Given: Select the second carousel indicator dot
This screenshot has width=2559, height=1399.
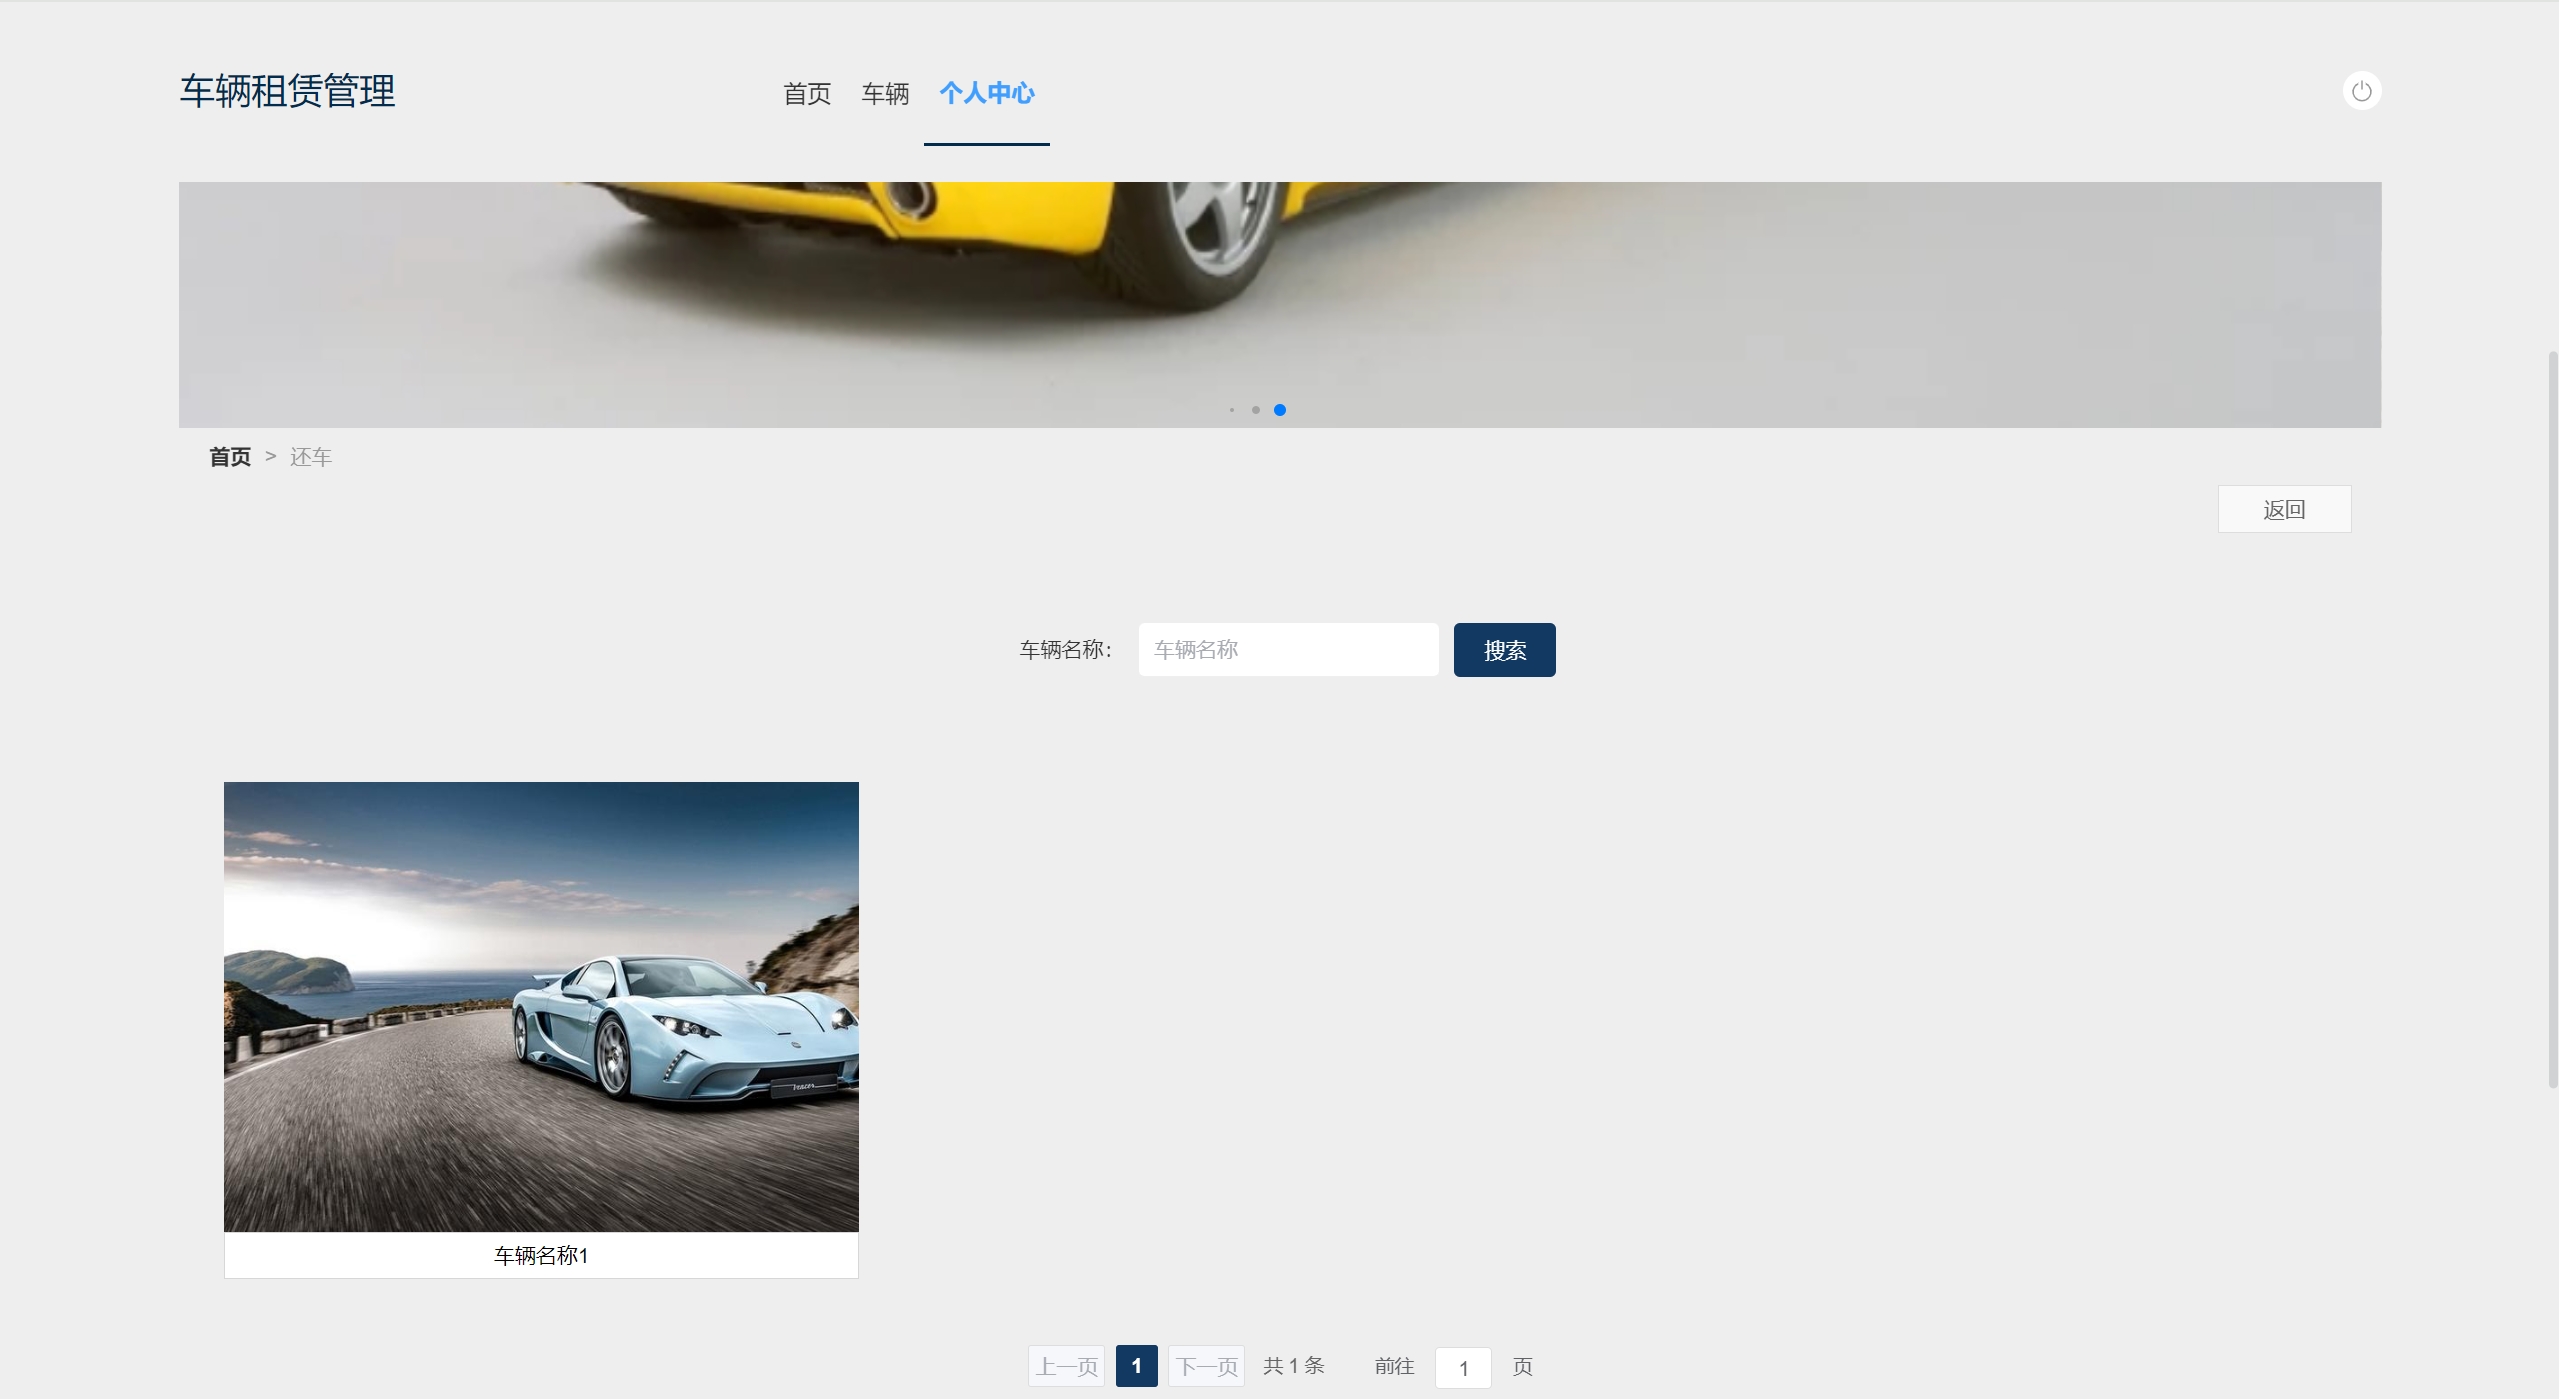Looking at the screenshot, I should [1255, 410].
